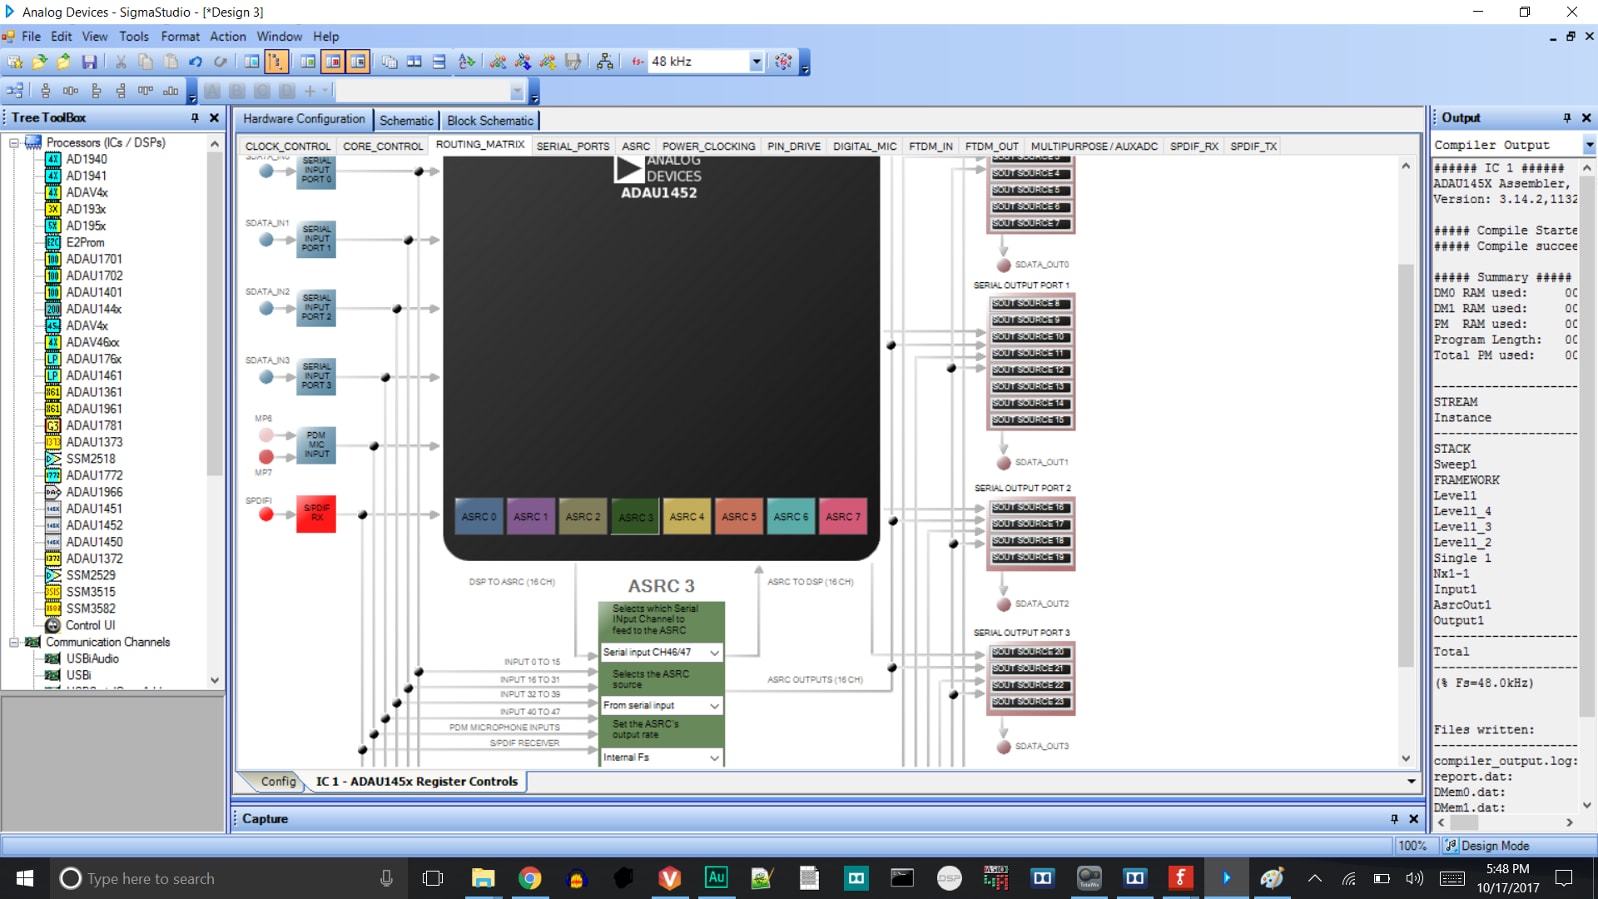This screenshot has height=899, width=1598.
Task: Open Google Chrome from the taskbar
Action: [530, 878]
